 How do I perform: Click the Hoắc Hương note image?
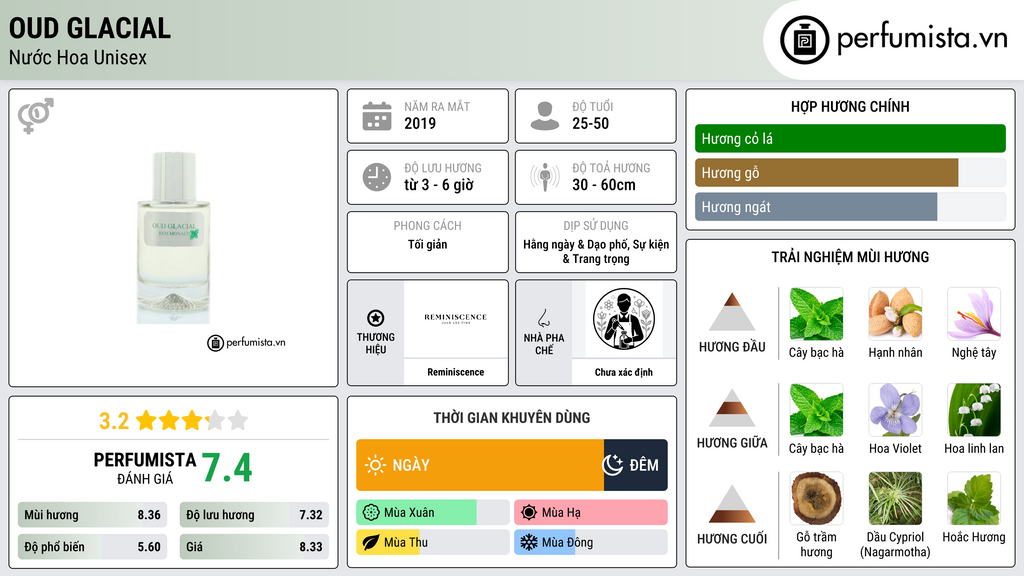point(974,499)
